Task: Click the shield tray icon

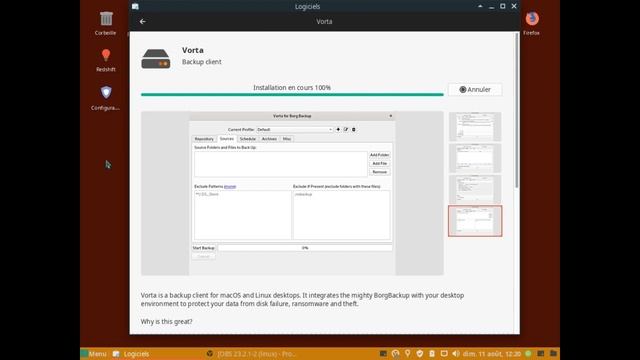Action: pyautogui.click(x=420, y=353)
